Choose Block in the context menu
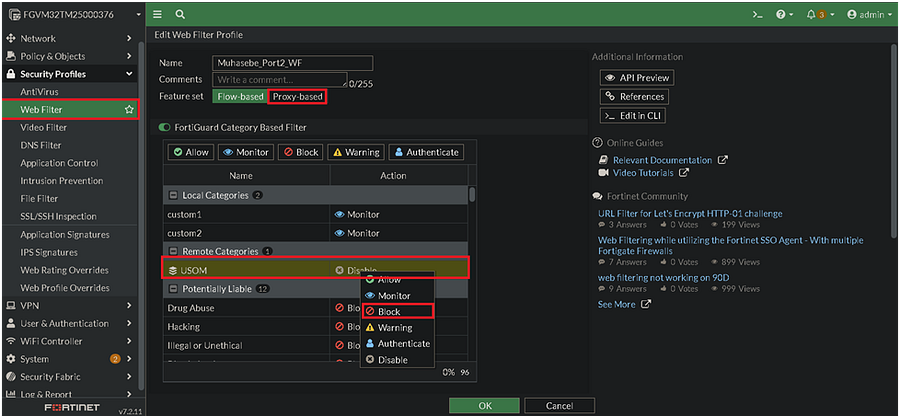The height and width of the screenshot is (418, 900). (397, 311)
